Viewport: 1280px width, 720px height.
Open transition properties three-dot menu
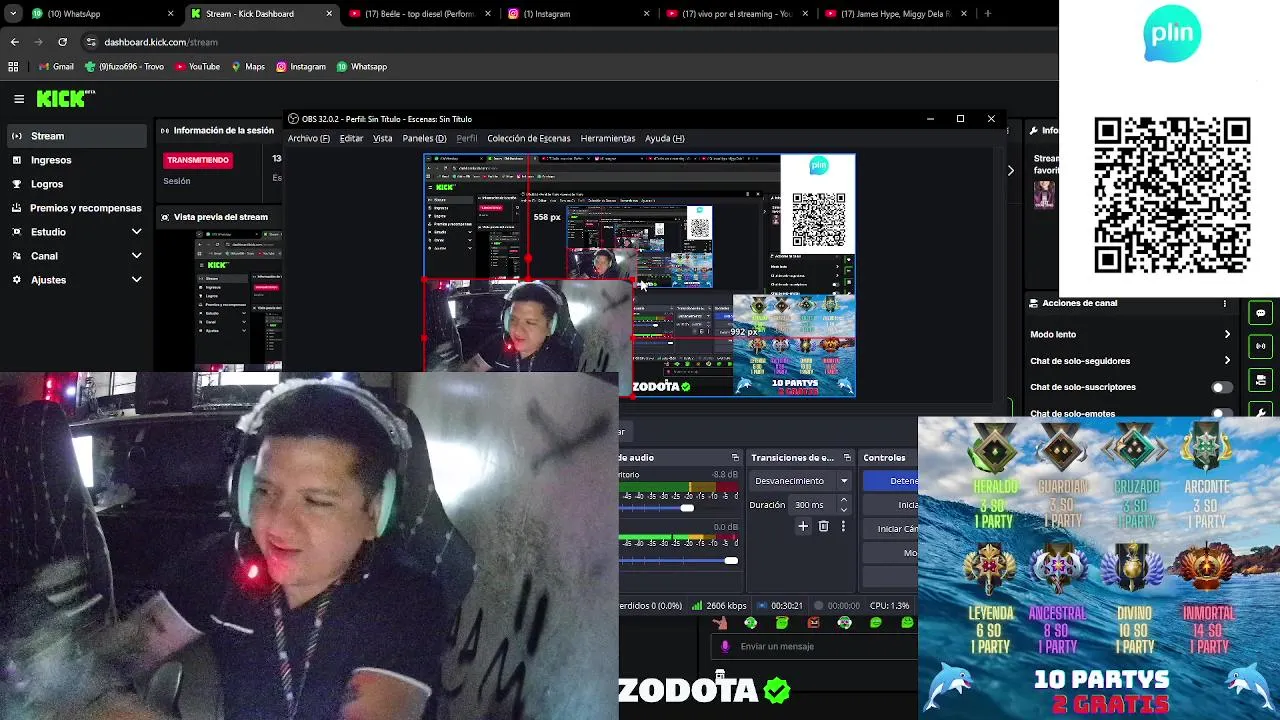tap(843, 526)
